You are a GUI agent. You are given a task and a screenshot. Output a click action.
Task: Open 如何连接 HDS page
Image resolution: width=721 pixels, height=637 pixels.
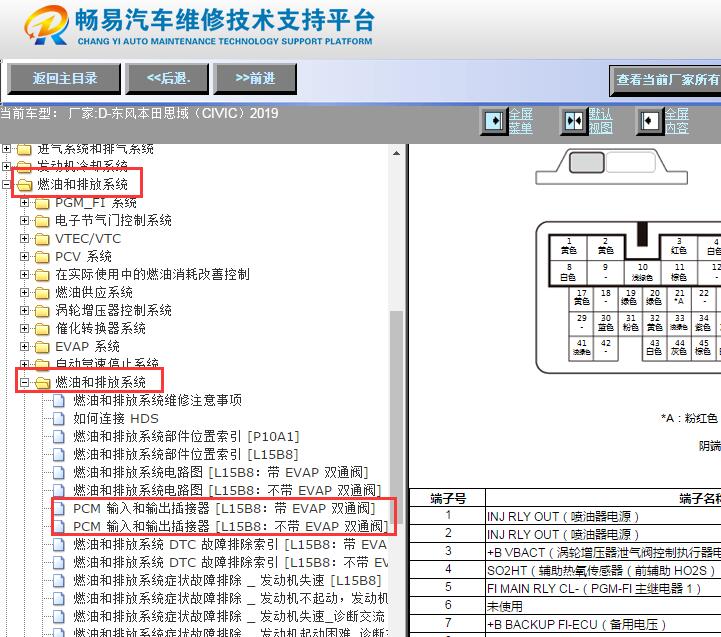pyautogui.click(x=116, y=419)
